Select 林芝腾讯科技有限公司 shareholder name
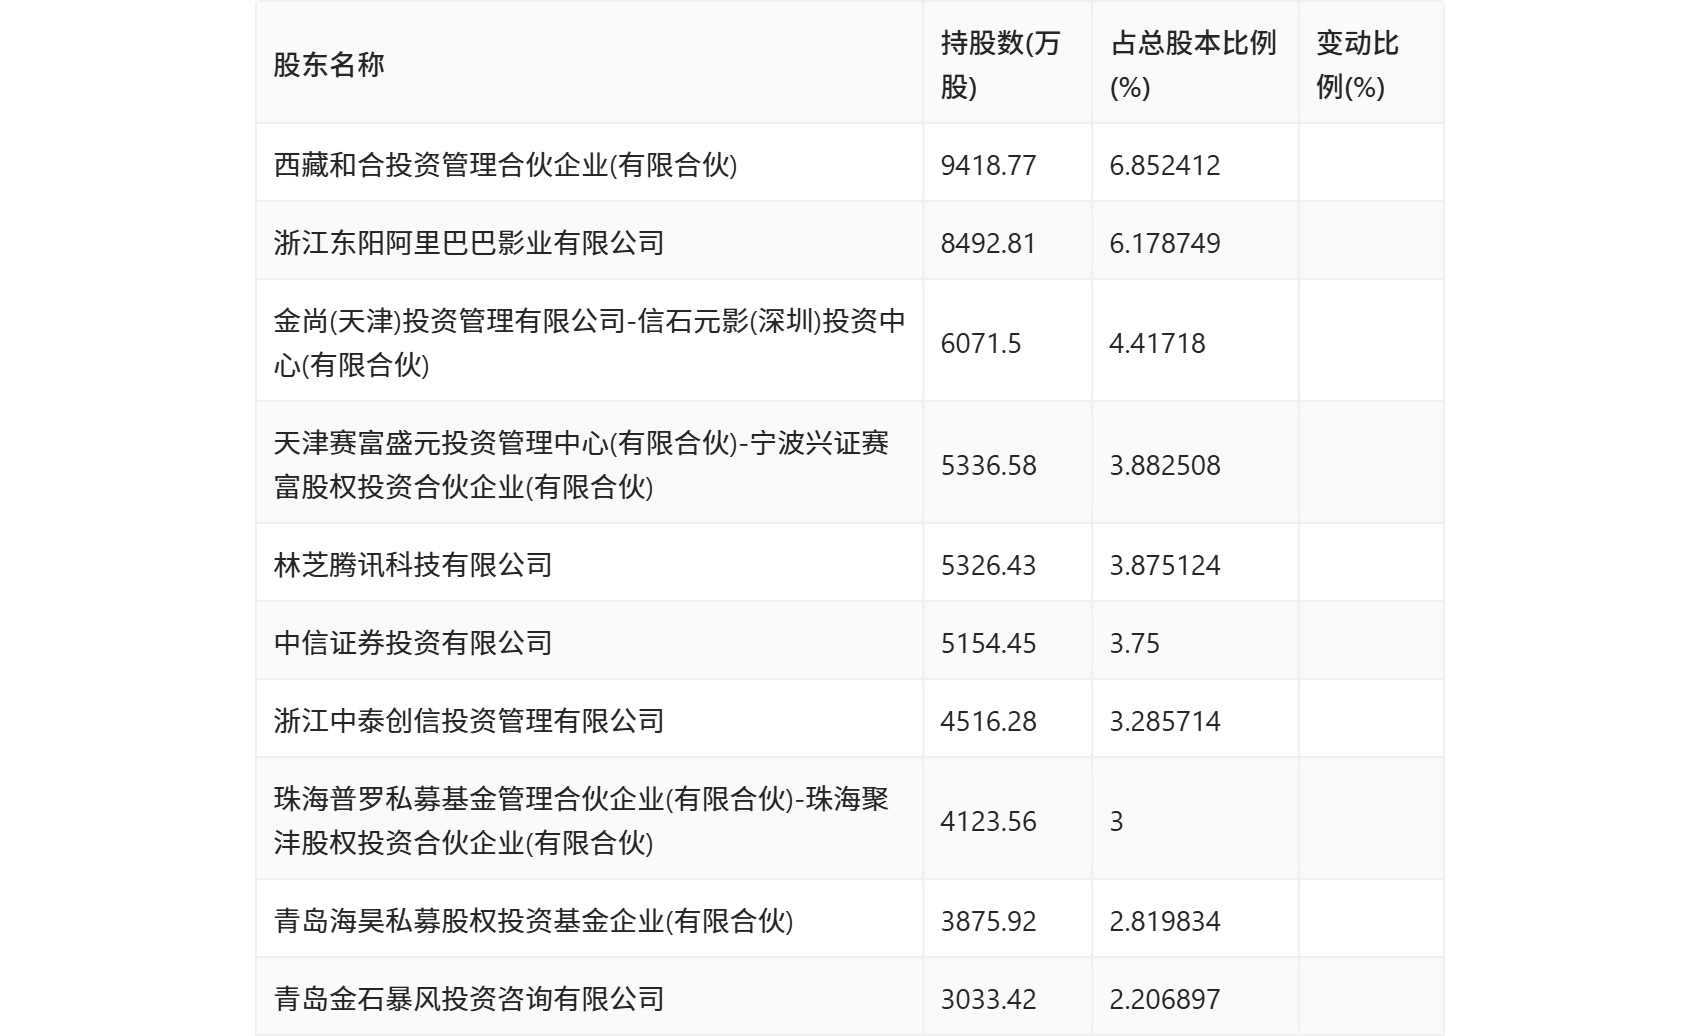The image size is (1700, 1036). [x=413, y=565]
